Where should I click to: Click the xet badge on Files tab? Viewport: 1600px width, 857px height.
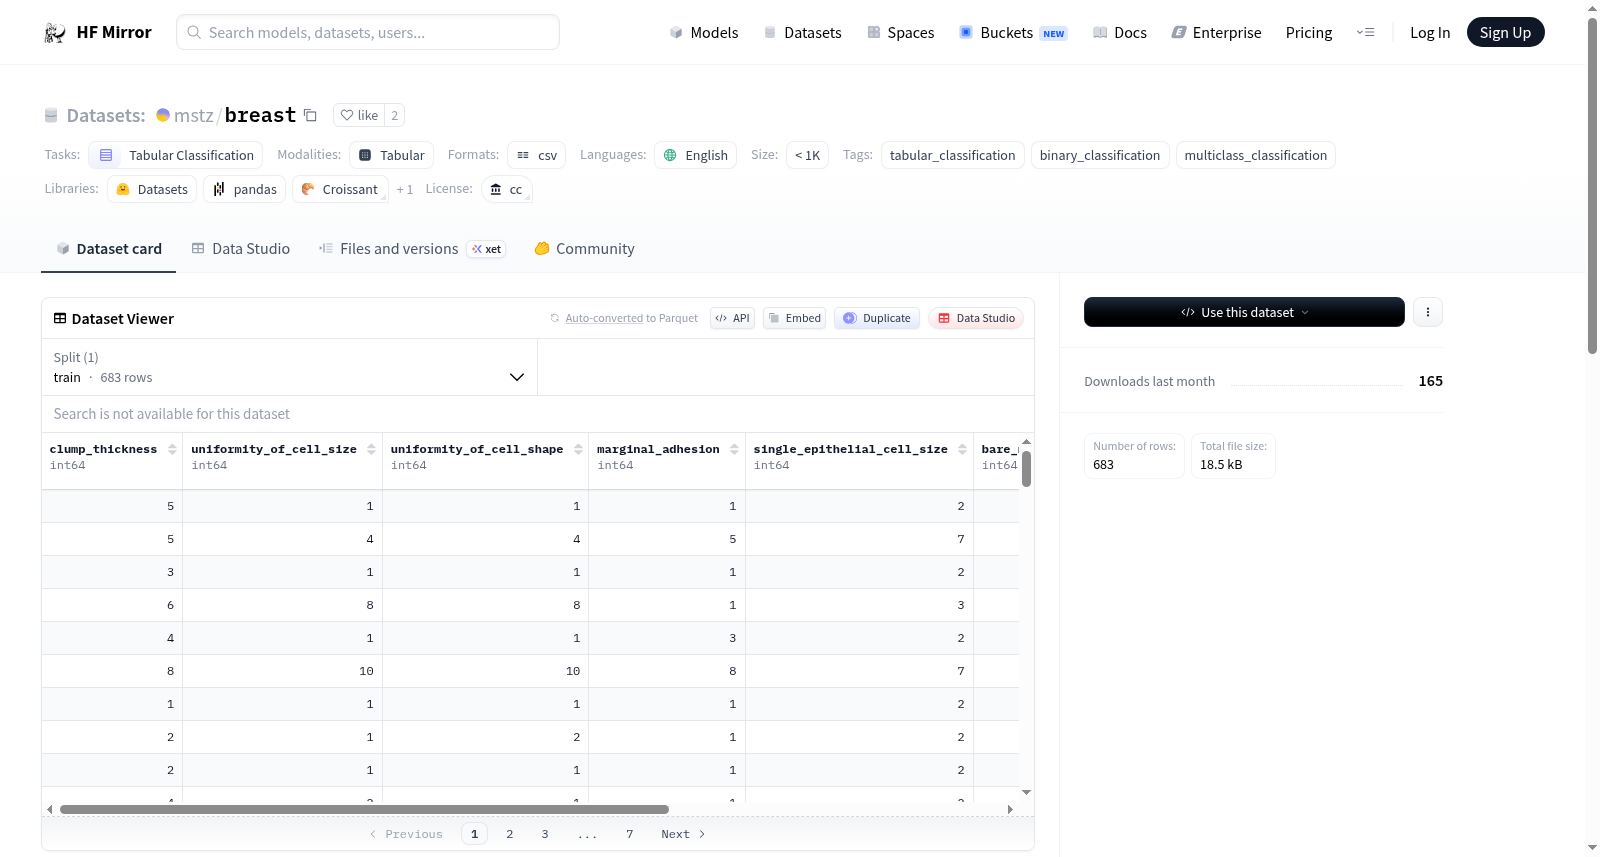[487, 249]
